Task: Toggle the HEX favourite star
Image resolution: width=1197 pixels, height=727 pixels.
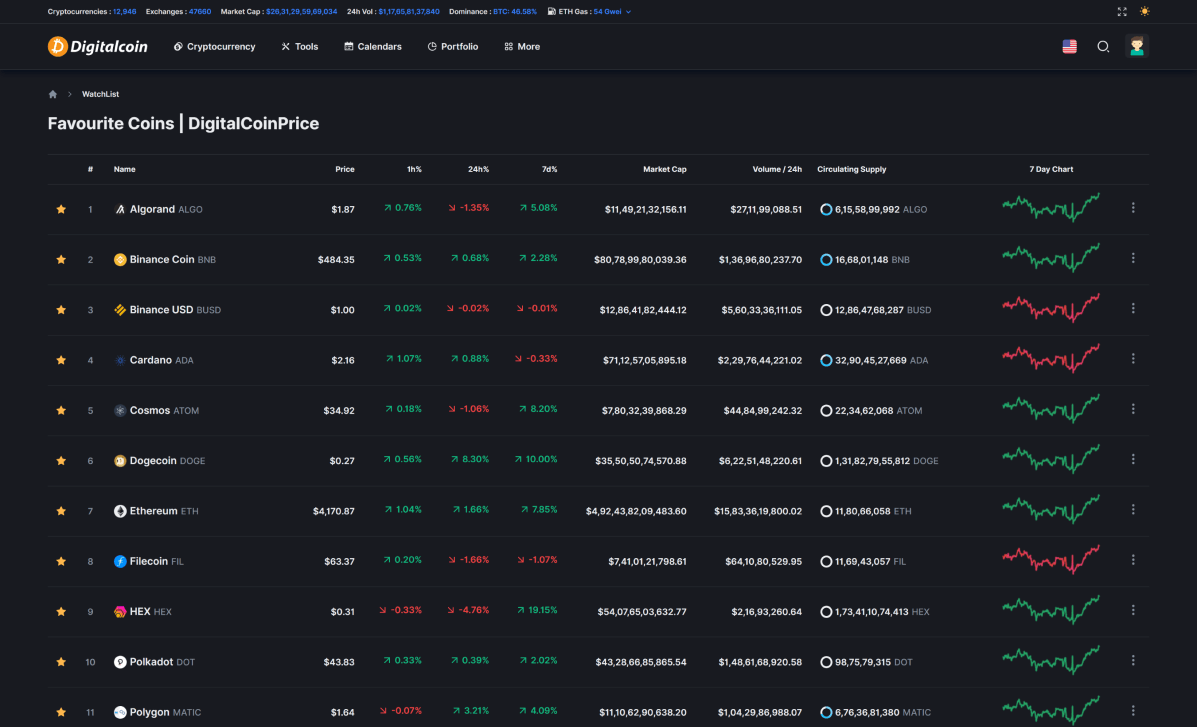Action: pos(61,612)
